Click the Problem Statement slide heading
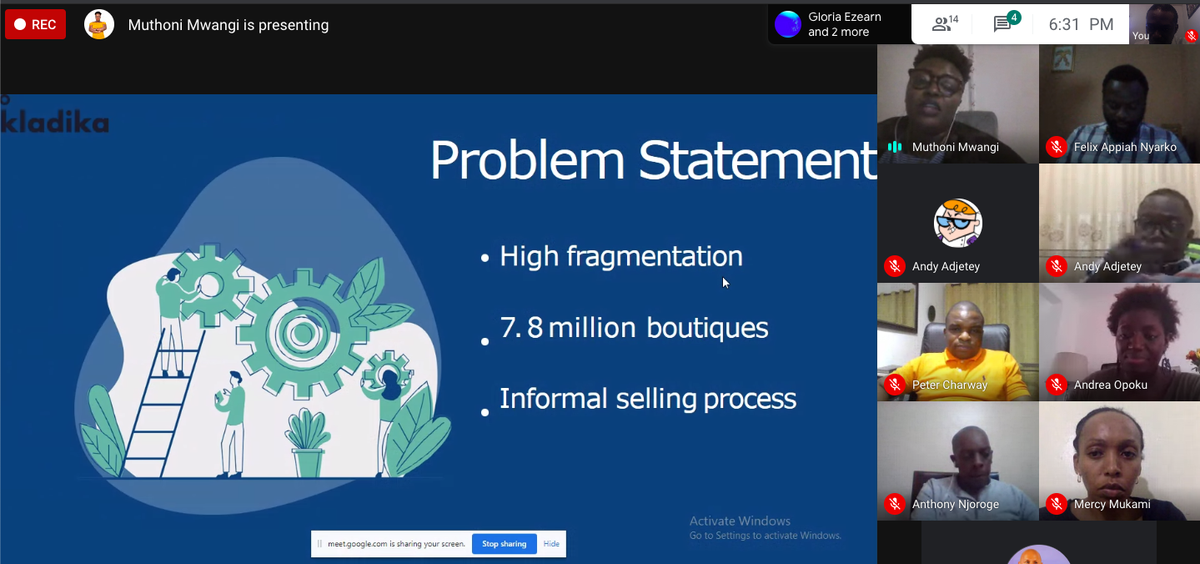Viewport: 1200px width, 564px height. click(x=653, y=162)
